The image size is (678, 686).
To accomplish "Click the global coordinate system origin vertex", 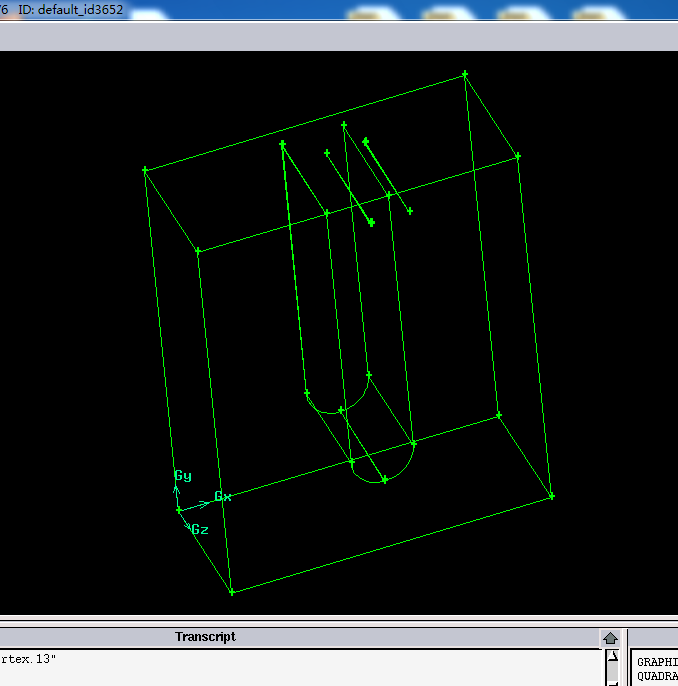I will click(179, 510).
